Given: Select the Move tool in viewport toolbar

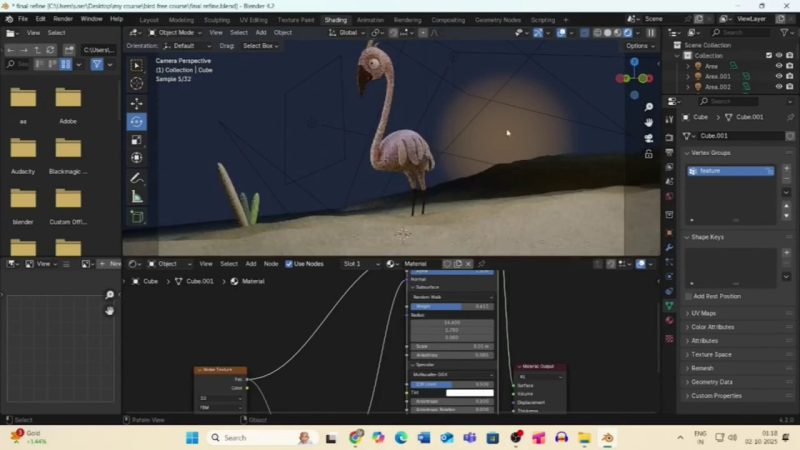Looking at the screenshot, I should click(x=136, y=103).
